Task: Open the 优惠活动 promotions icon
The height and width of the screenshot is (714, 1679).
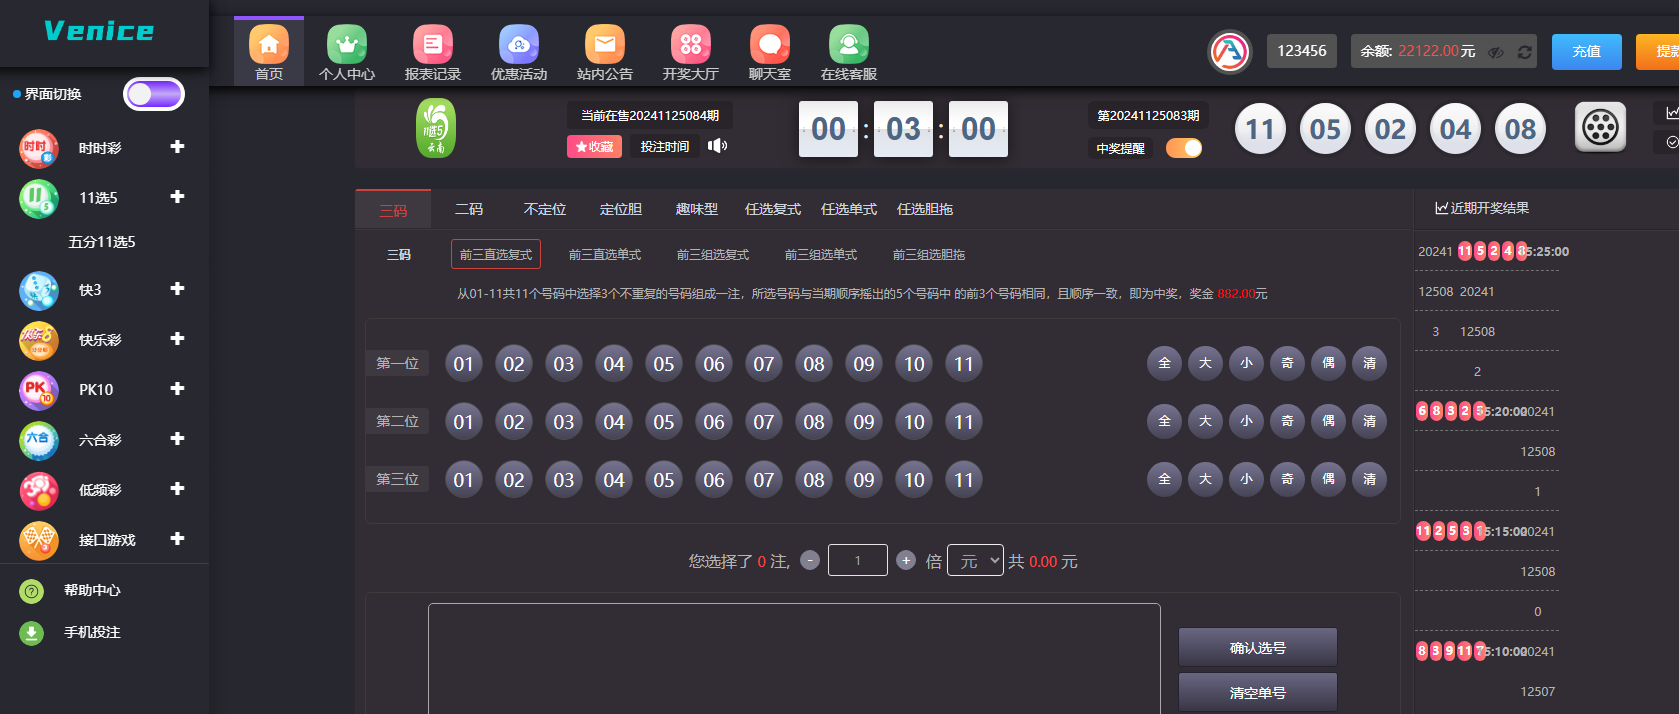Action: (518, 45)
